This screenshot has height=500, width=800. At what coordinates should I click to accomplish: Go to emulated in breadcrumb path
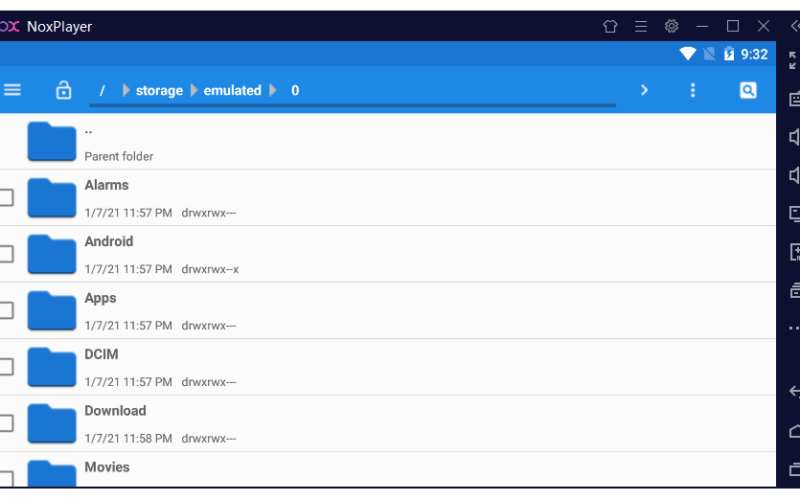pos(232,91)
